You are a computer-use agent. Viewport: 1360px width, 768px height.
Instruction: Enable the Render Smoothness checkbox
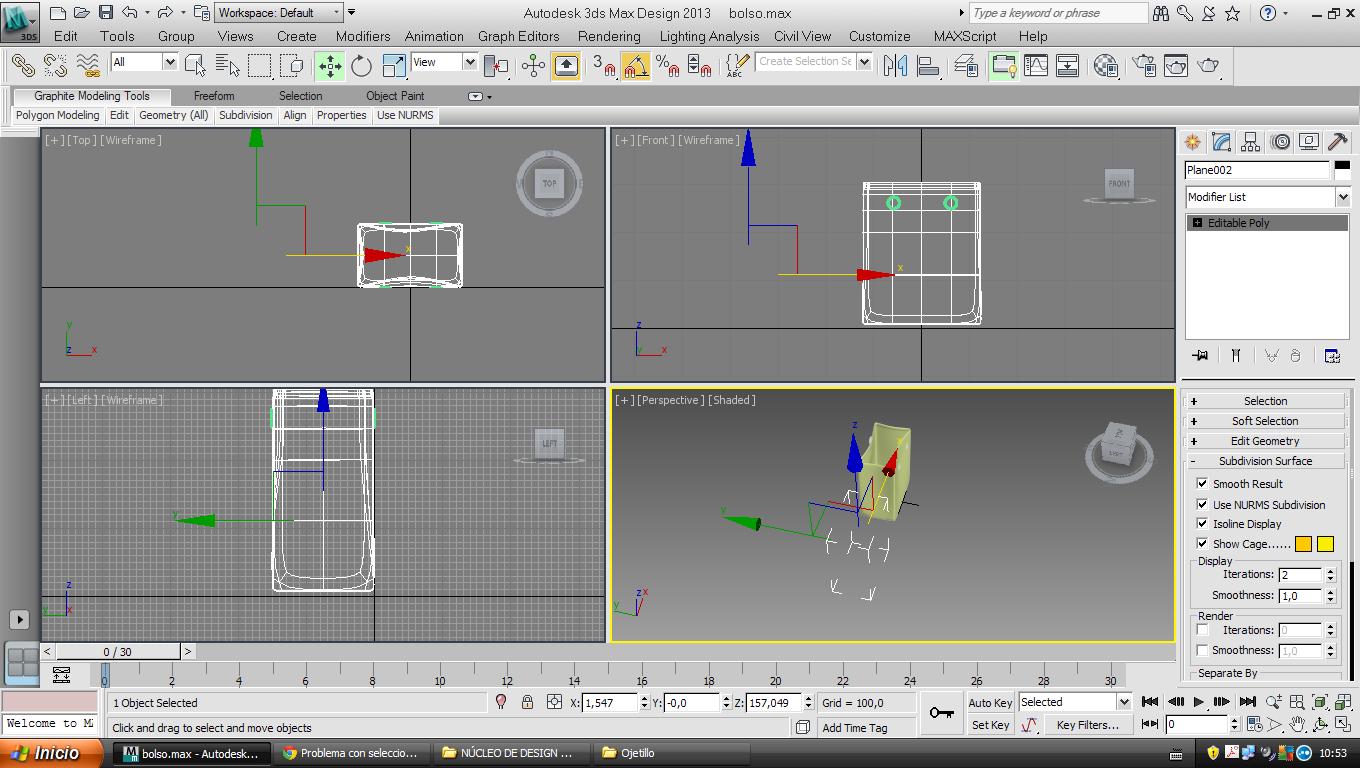[1202, 650]
